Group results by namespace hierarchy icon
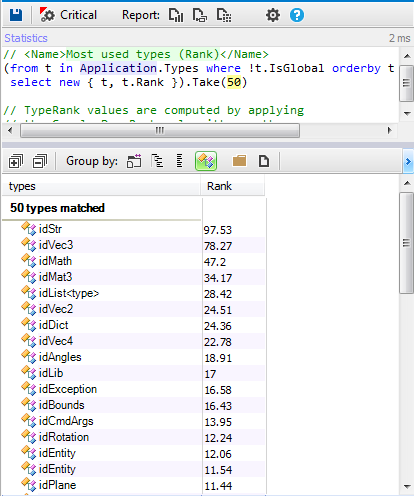This screenshot has width=414, height=496. (157, 161)
